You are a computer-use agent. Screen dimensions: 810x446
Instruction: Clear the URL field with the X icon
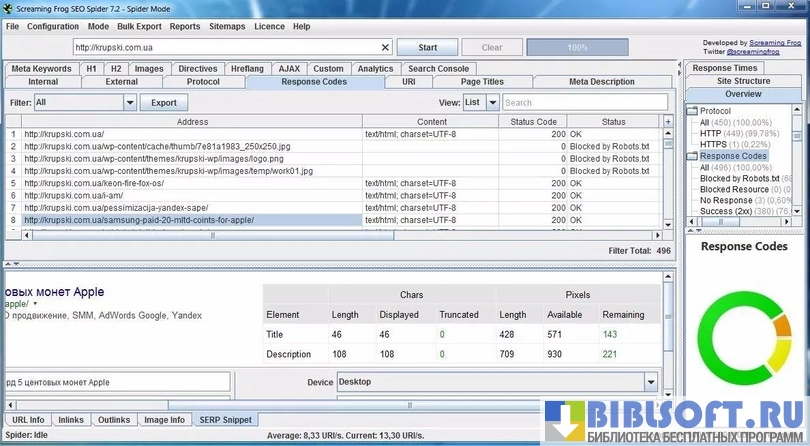tap(386, 47)
